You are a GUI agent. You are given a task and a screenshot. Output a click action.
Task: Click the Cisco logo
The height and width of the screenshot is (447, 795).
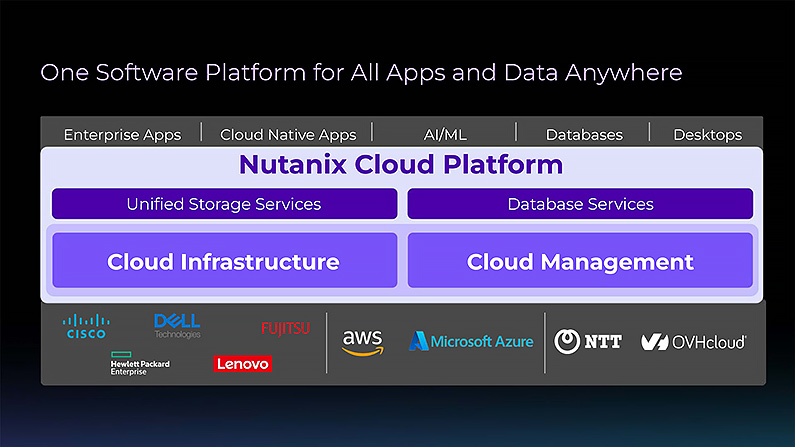86,326
